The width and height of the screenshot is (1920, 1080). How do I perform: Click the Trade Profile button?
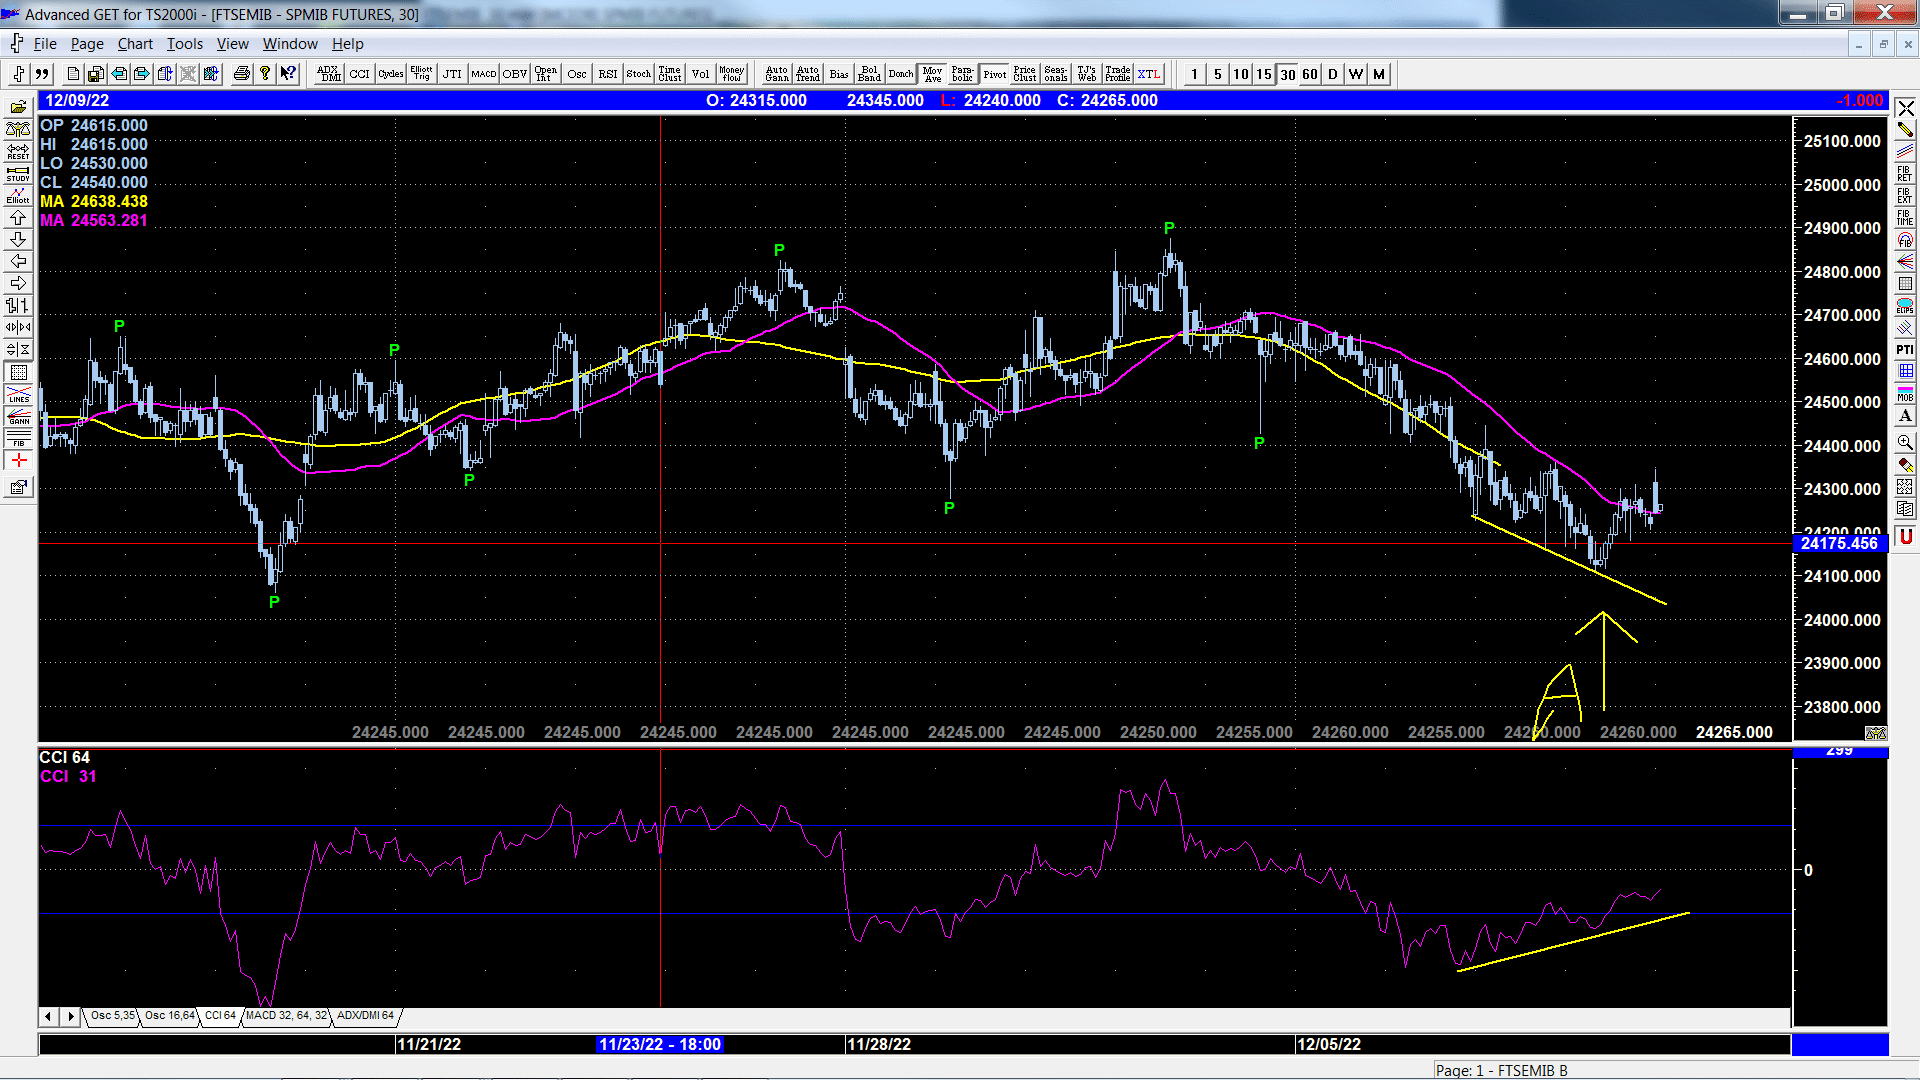1118,74
